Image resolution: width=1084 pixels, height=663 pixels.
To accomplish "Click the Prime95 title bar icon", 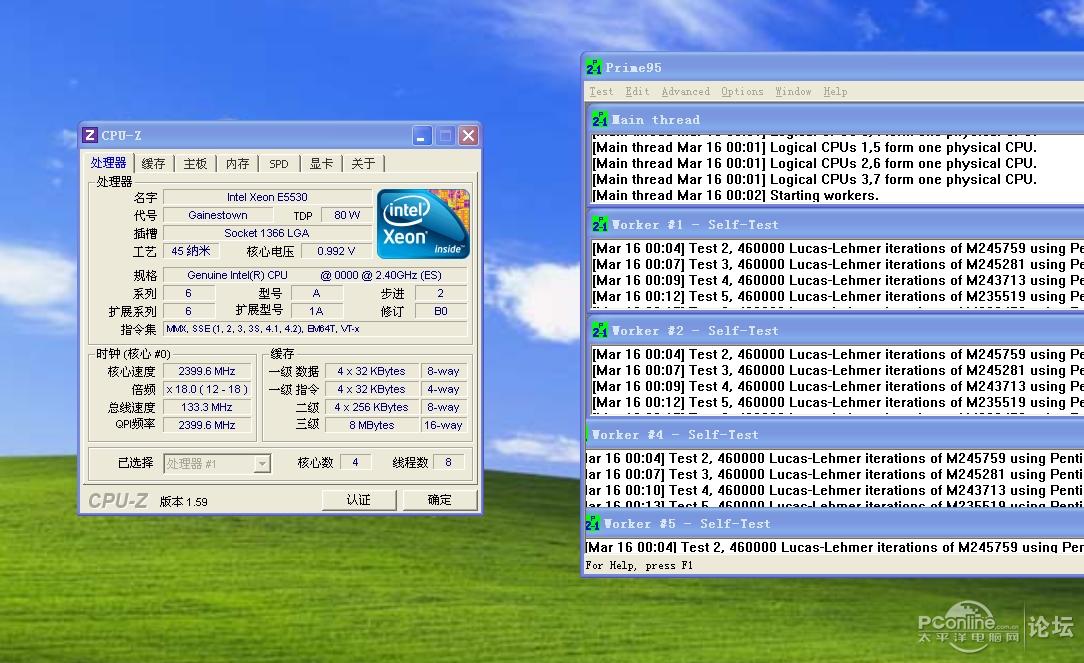I will [x=594, y=67].
